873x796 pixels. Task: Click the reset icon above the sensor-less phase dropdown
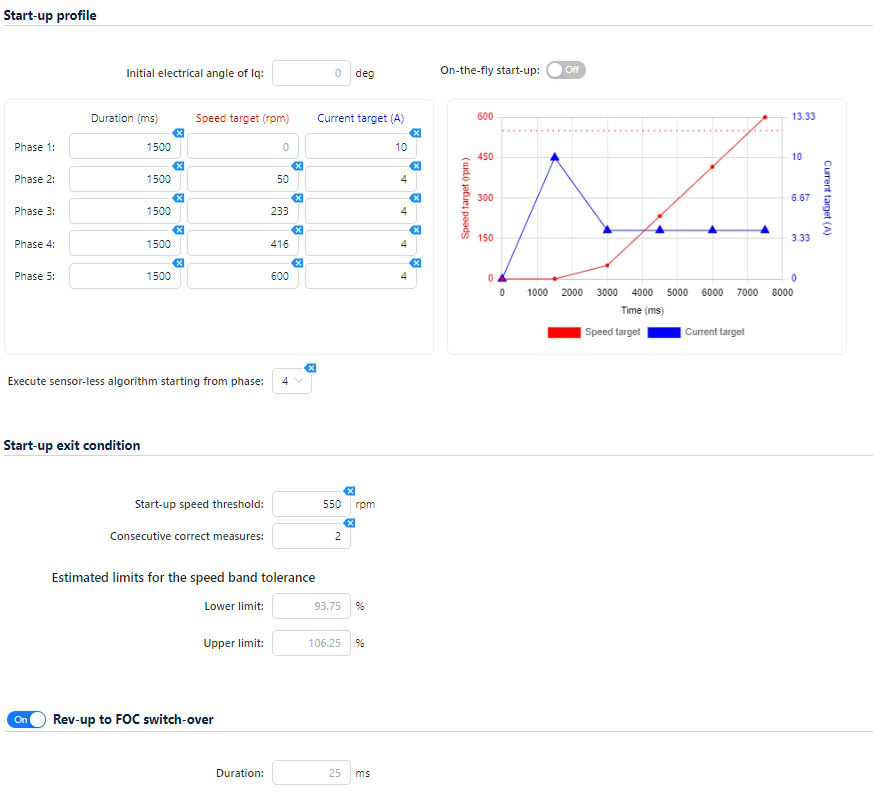click(310, 368)
